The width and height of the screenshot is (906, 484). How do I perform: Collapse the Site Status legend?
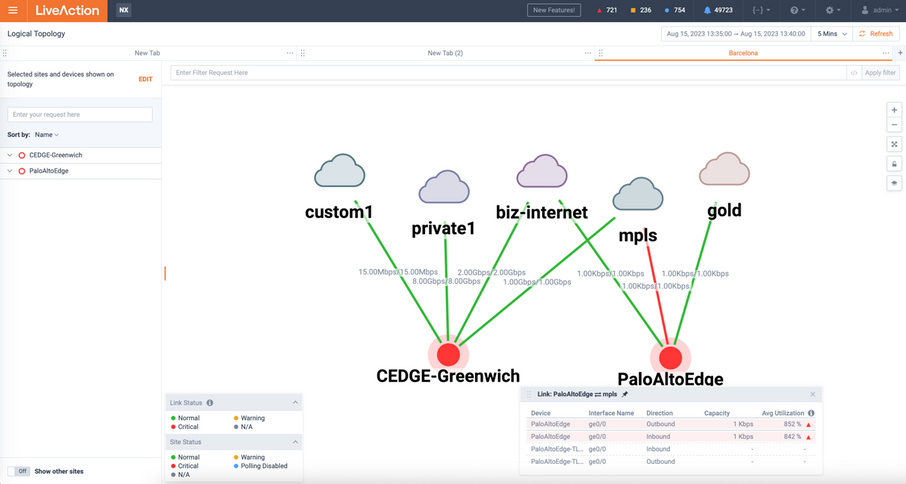295,442
